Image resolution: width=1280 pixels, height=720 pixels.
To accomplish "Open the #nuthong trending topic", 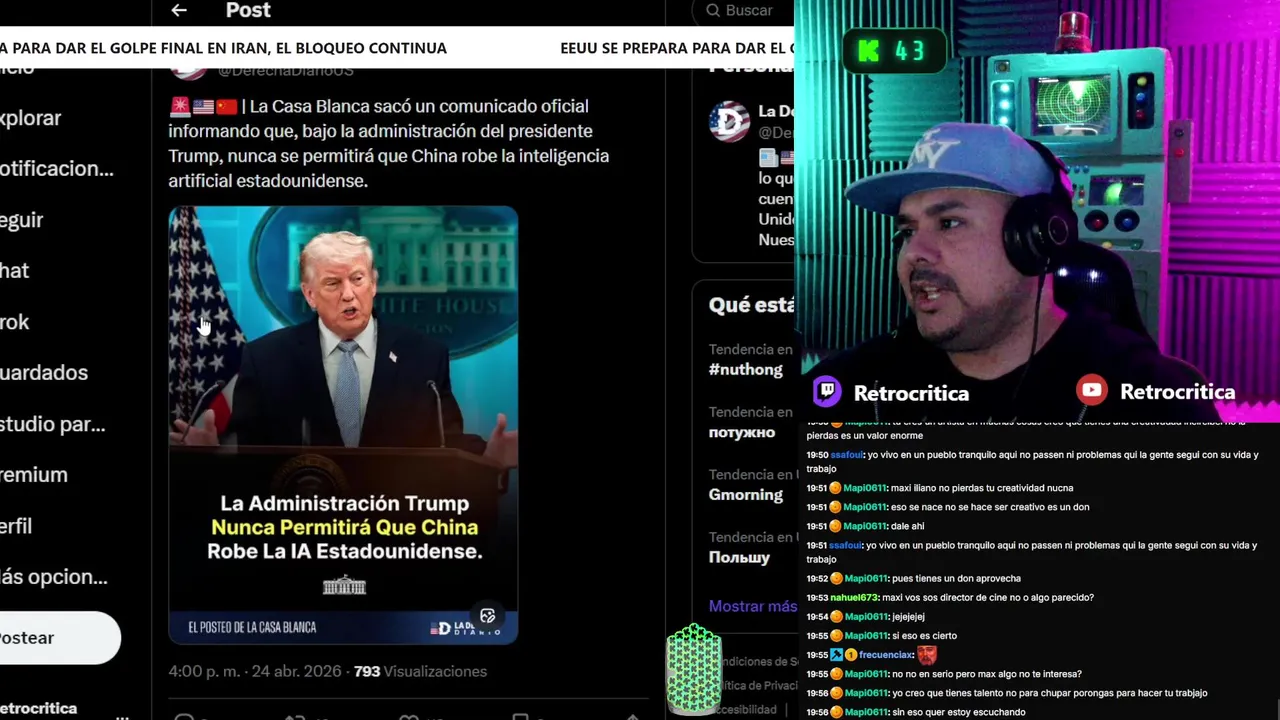I will point(746,370).
